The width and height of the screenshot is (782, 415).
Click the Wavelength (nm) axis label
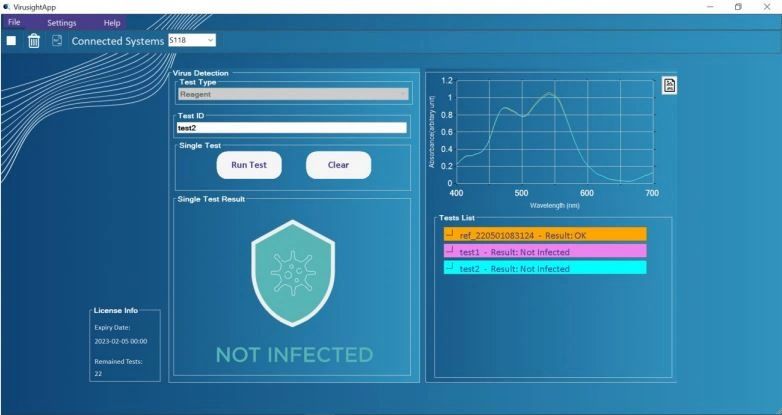[555, 206]
